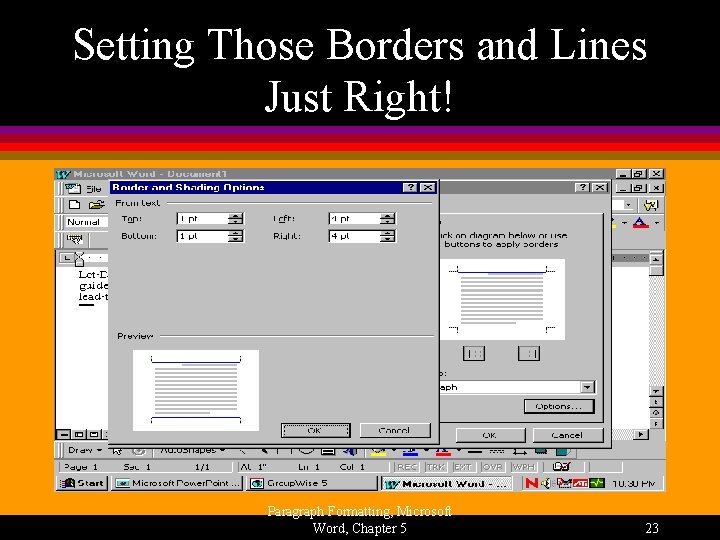This screenshot has height=540, width=720.
Task: Click Cancel in Border and Shading Options
Action: click(395, 431)
